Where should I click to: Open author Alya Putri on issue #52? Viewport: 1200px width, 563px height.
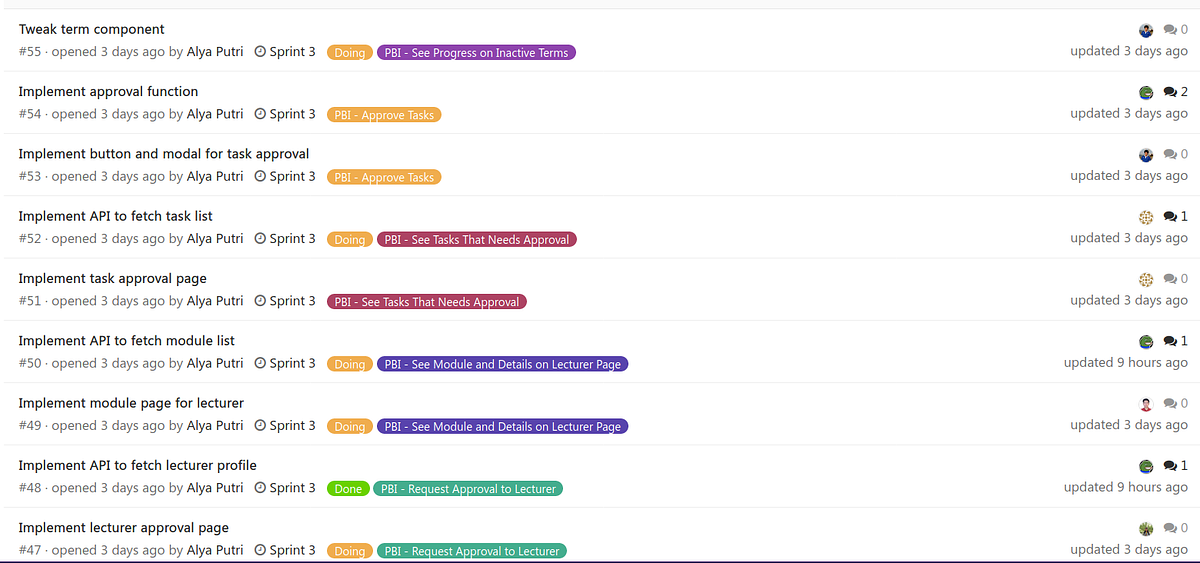pyautogui.click(x=215, y=239)
